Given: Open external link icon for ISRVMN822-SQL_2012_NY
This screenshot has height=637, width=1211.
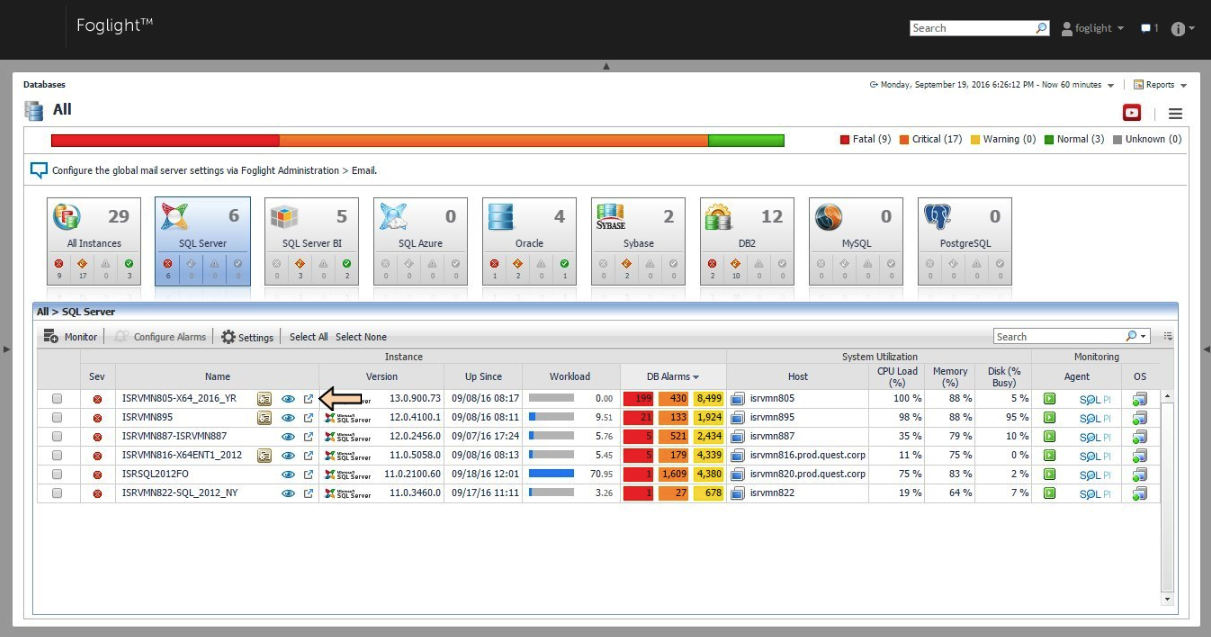Looking at the screenshot, I should [x=308, y=493].
